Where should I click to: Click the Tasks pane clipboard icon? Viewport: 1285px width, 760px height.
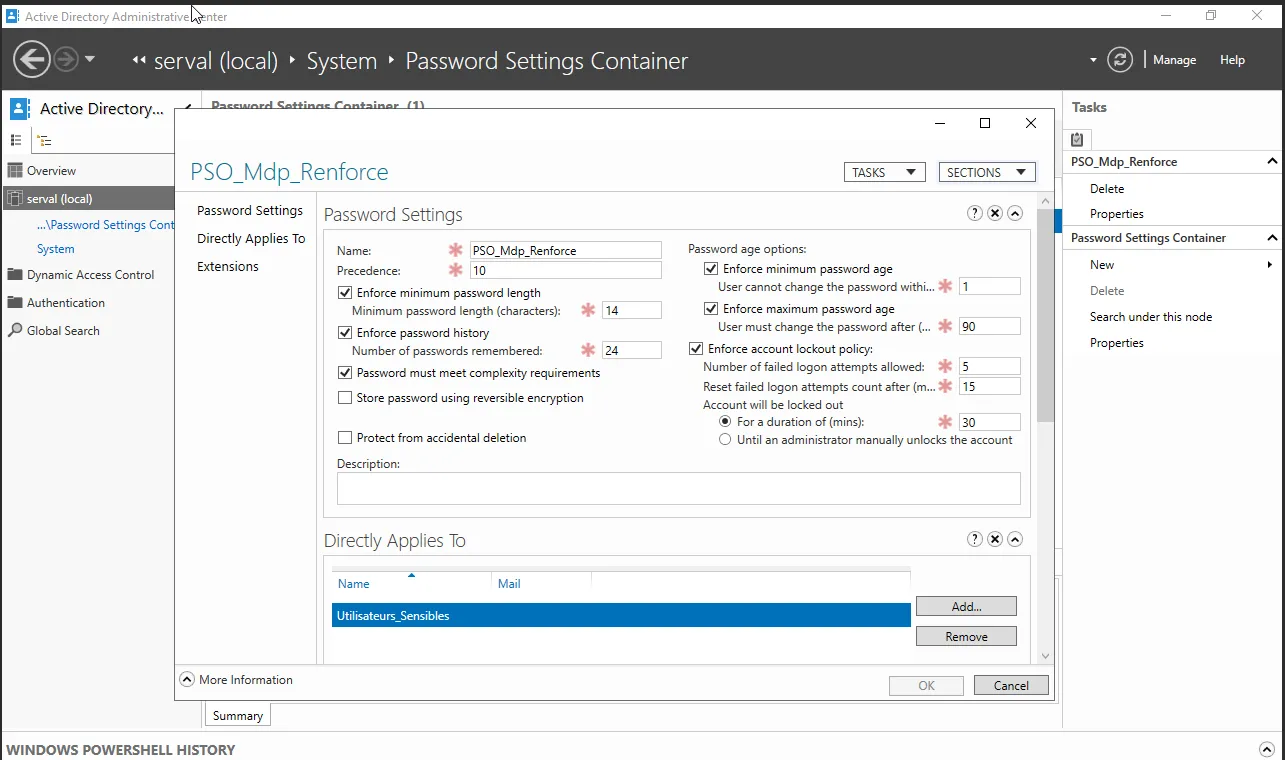(x=1077, y=140)
